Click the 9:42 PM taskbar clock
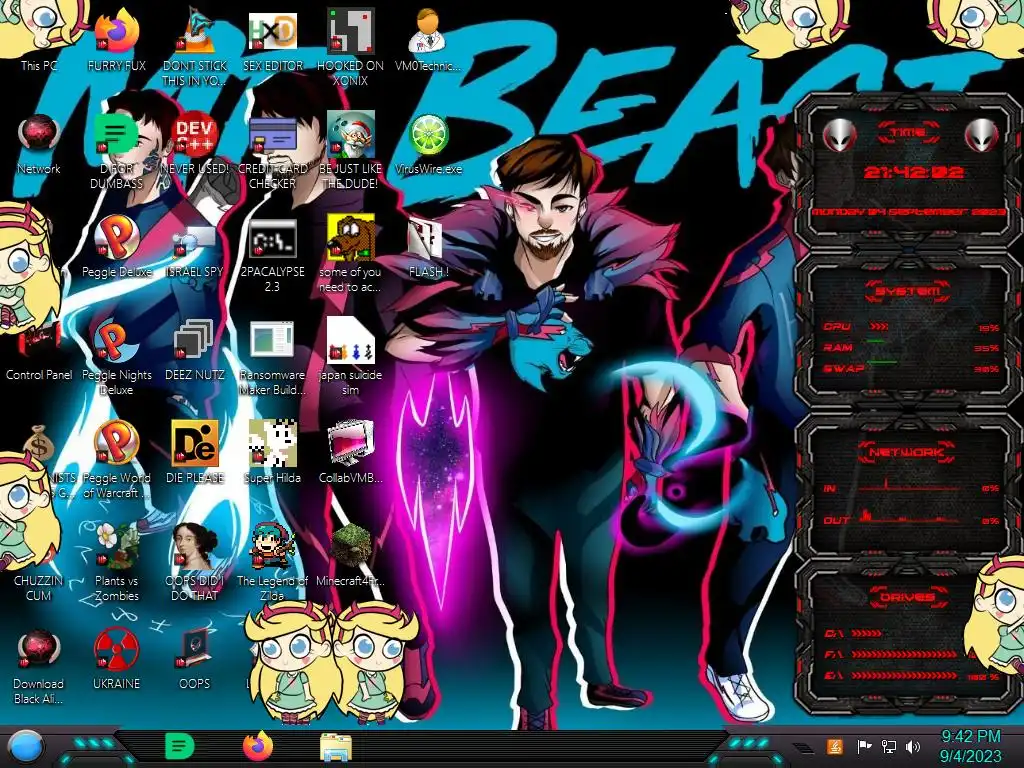This screenshot has height=768, width=1024. pyautogui.click(x=970, y=746)
